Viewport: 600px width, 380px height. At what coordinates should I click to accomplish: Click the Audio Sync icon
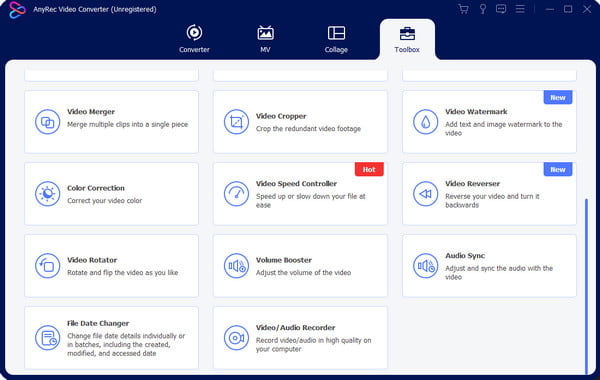[426, 266]
